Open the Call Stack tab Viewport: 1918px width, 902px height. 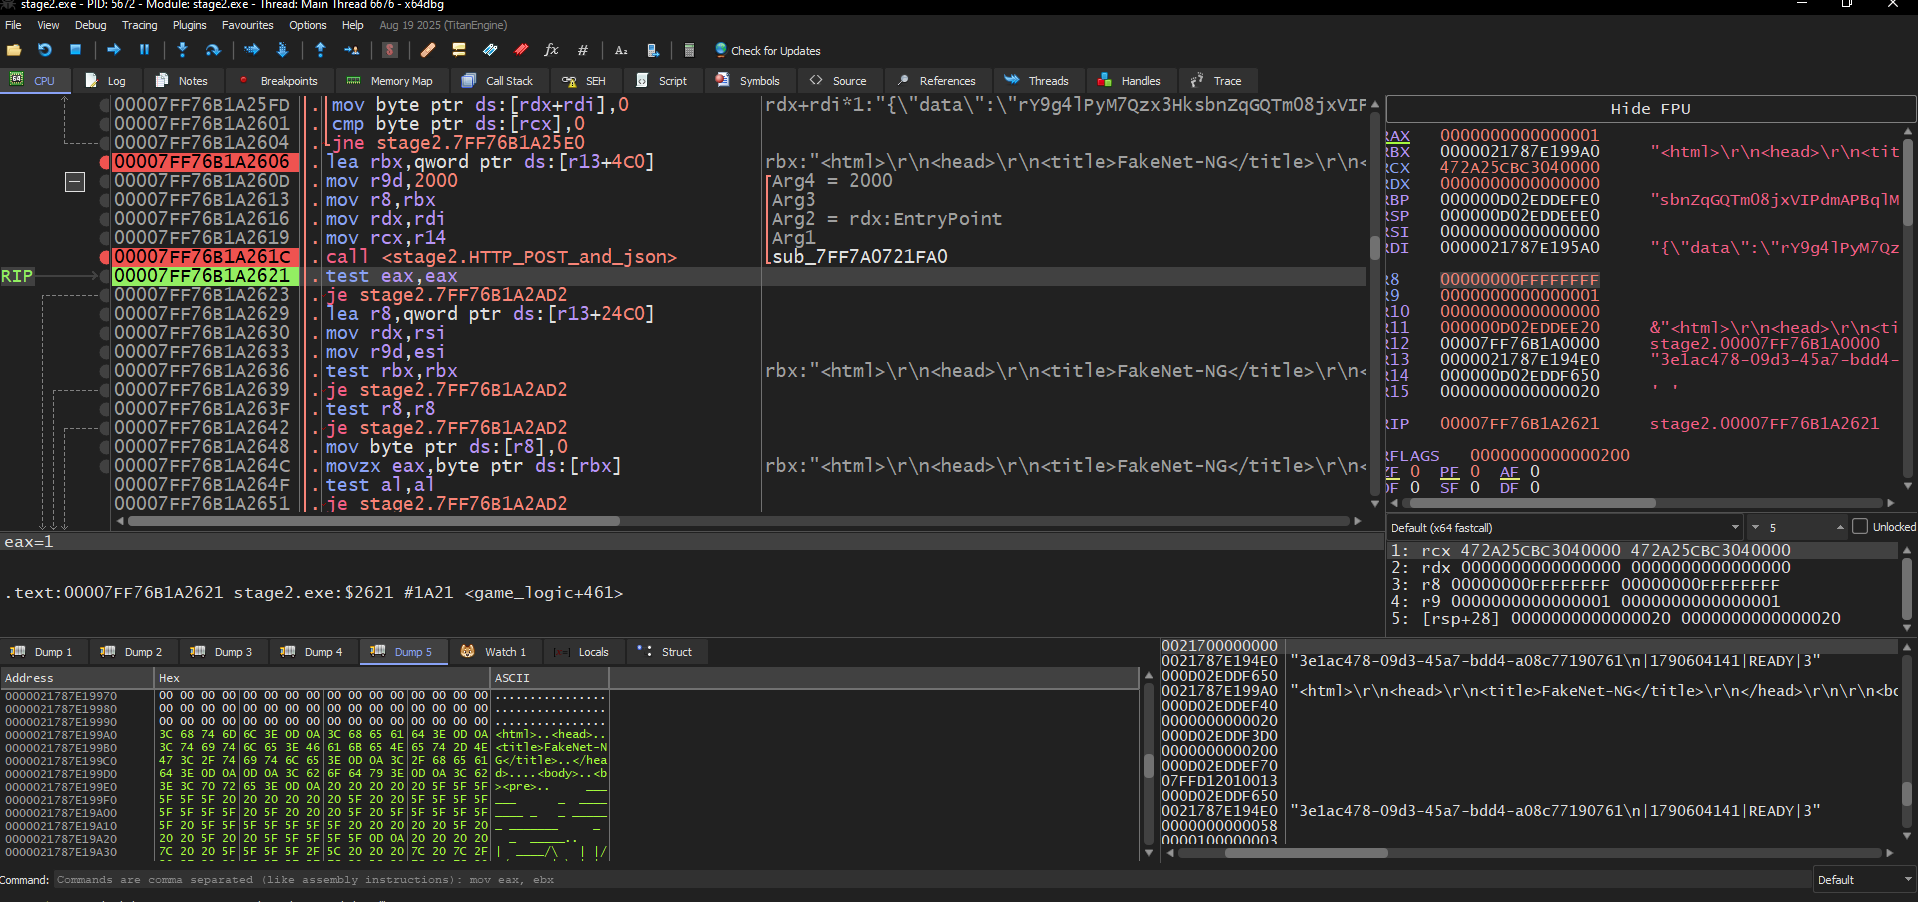tap(498, 81)
